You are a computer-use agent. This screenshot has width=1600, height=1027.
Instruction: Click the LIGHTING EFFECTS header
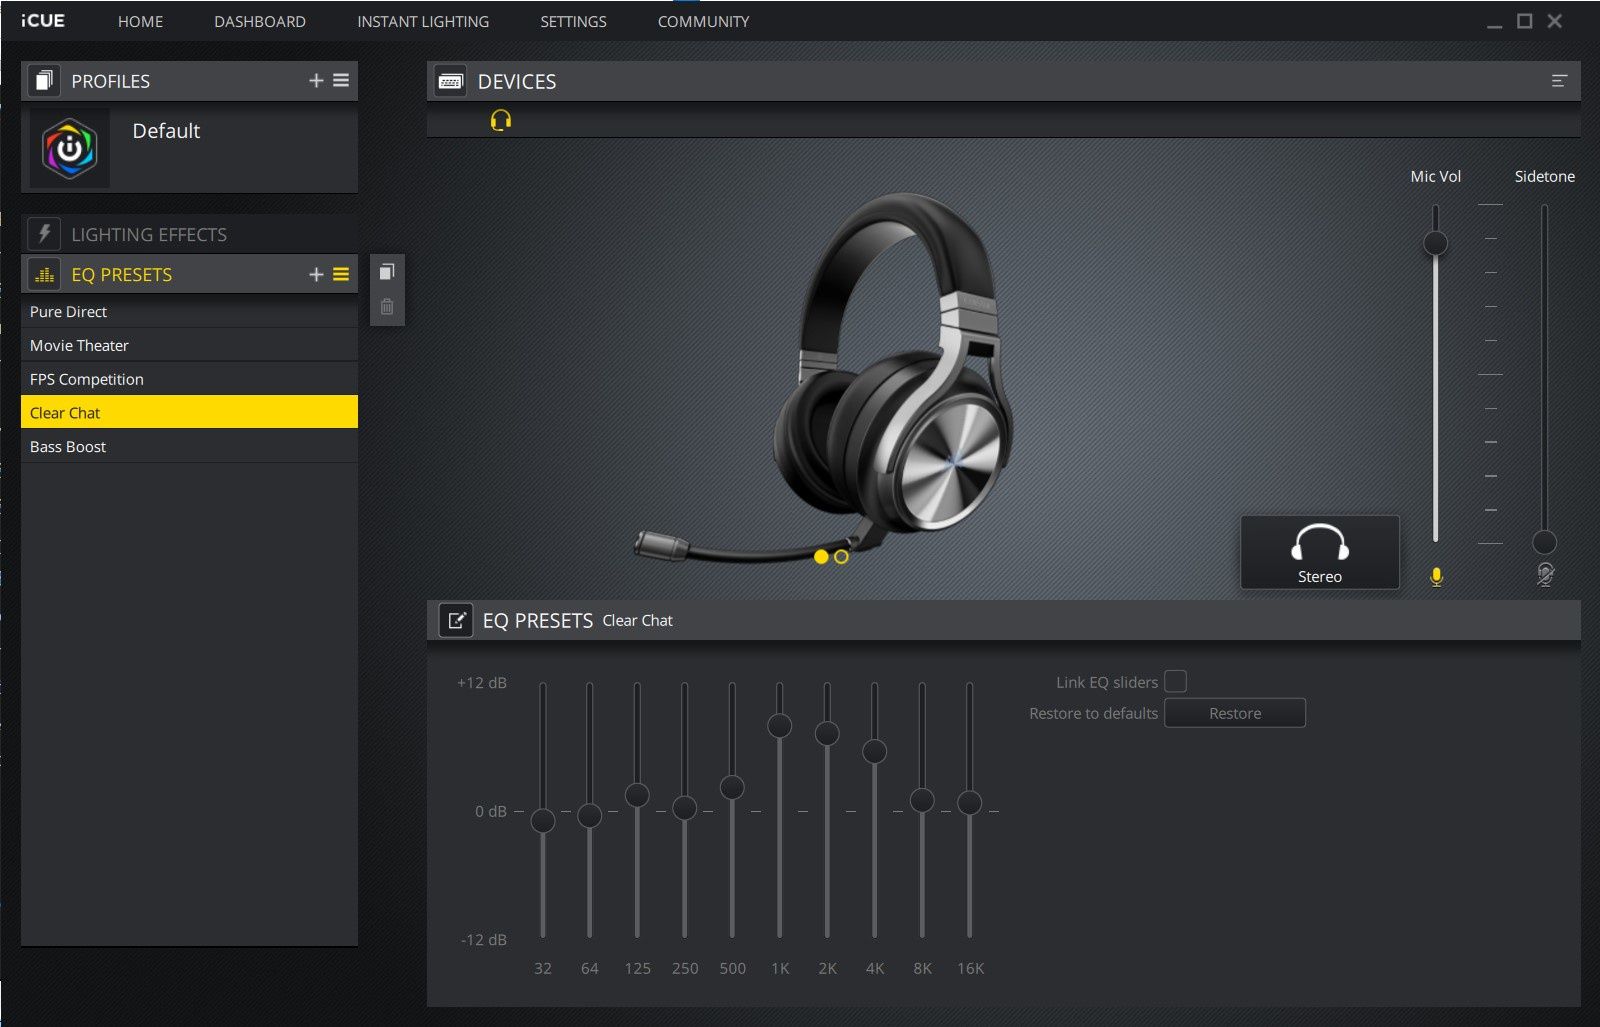tap(189, 234)
